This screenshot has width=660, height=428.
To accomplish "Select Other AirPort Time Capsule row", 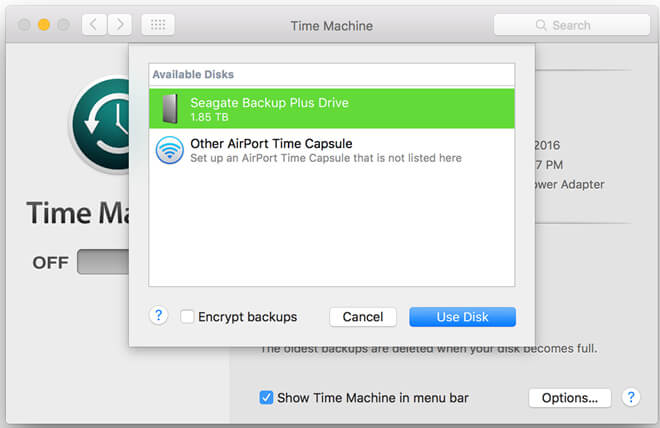I will pos(332,150).
